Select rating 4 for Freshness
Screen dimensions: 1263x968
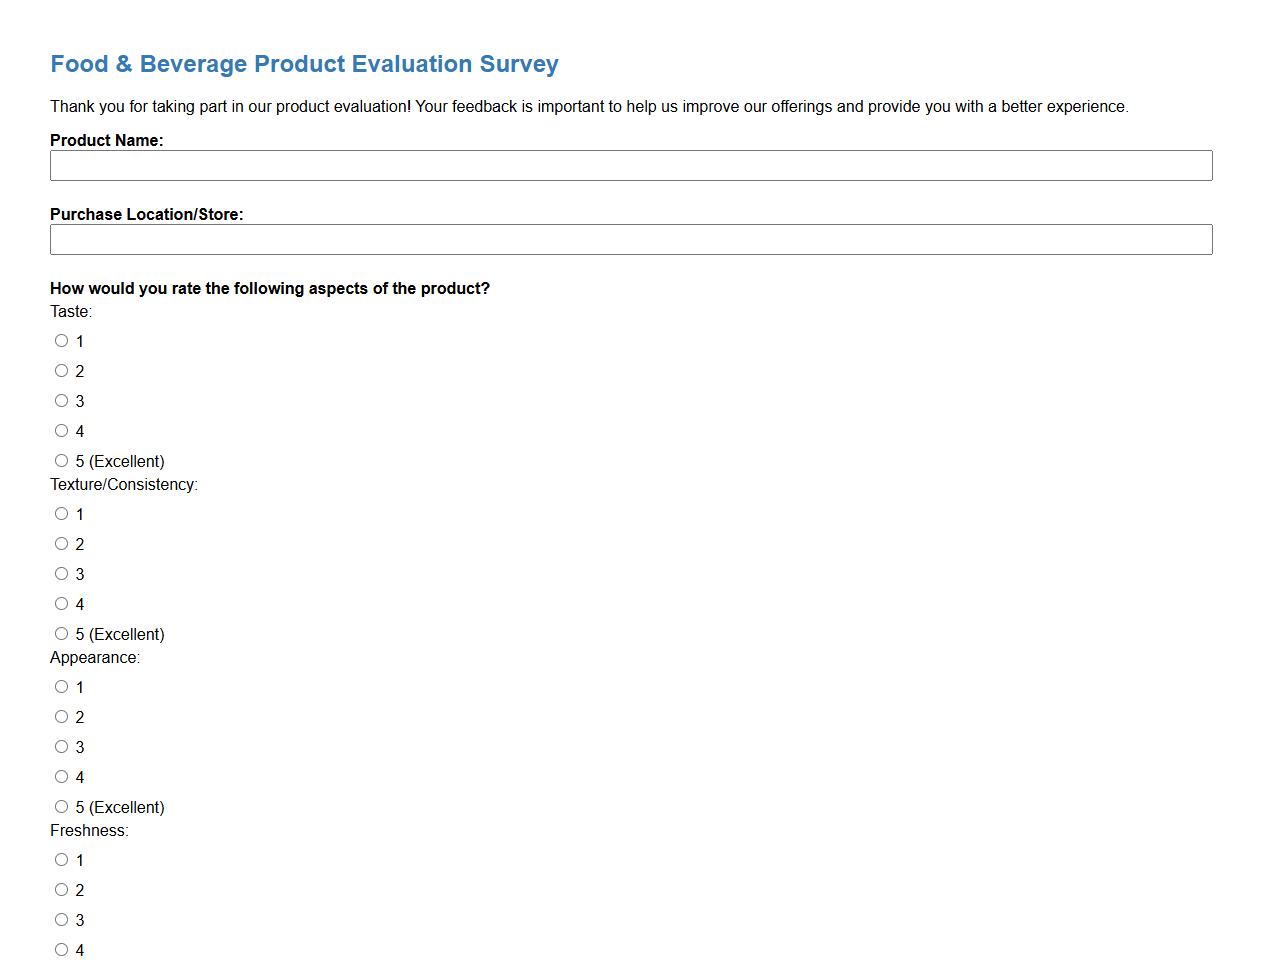(x=61, y=949)
